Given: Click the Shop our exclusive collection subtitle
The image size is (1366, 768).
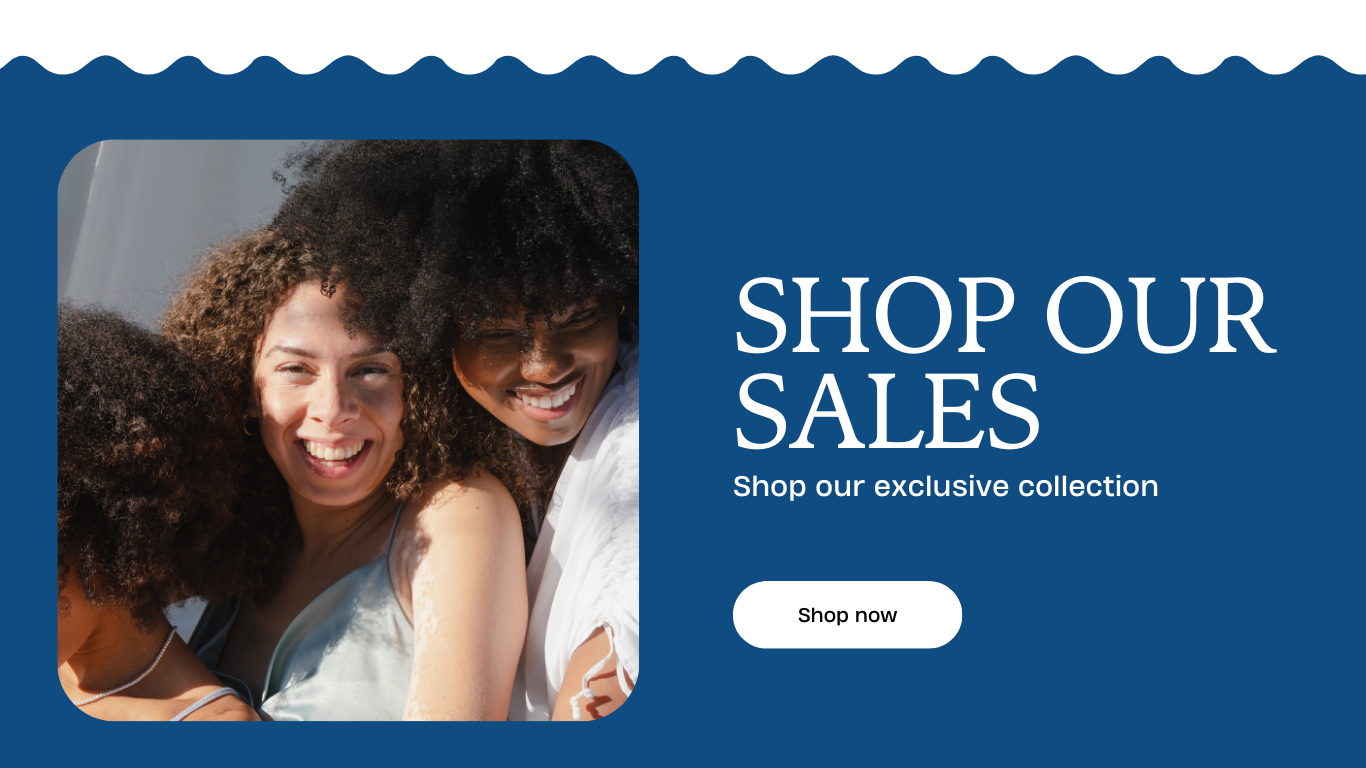Looking at the screenshot, I should (945, 487).
